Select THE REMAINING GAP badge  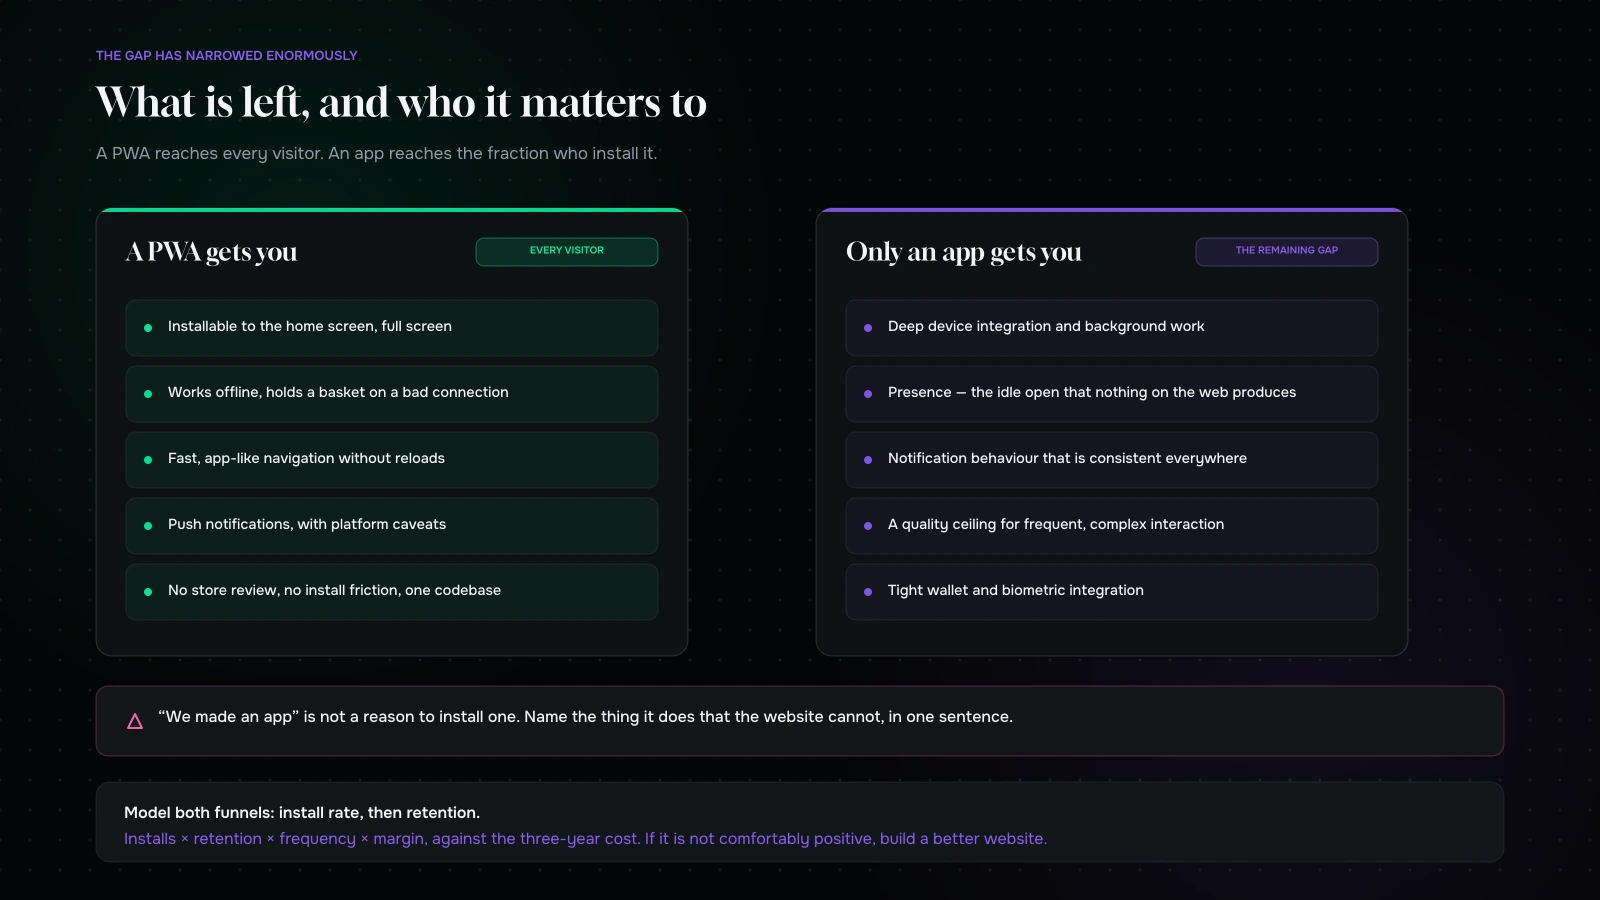point(1287,251)
